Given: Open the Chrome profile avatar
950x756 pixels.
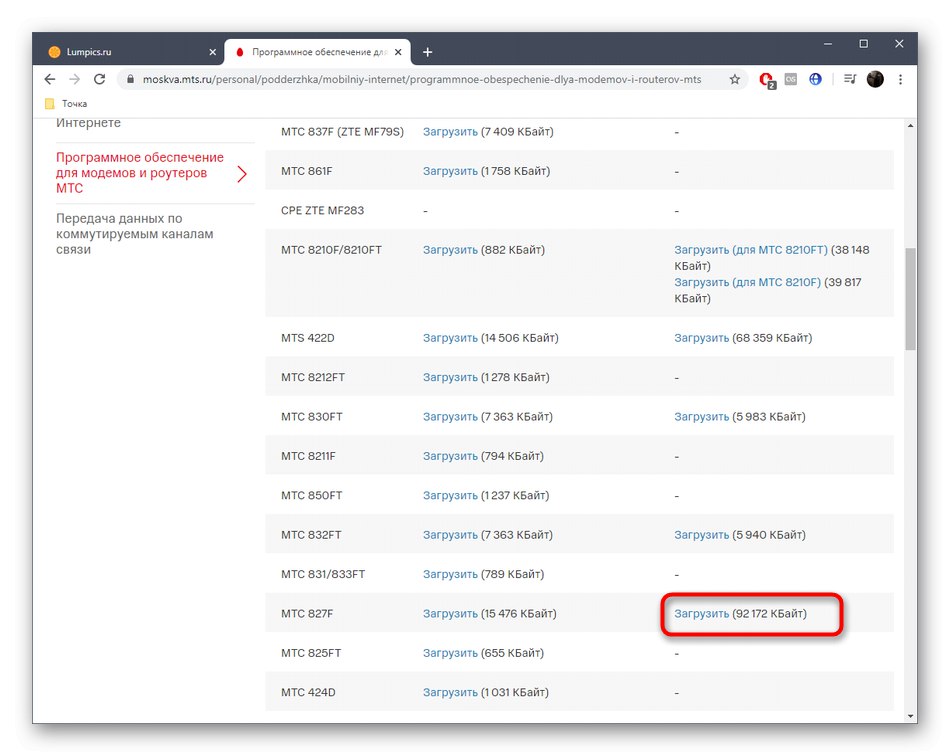Looking at the screenshot, I should 875,79.
